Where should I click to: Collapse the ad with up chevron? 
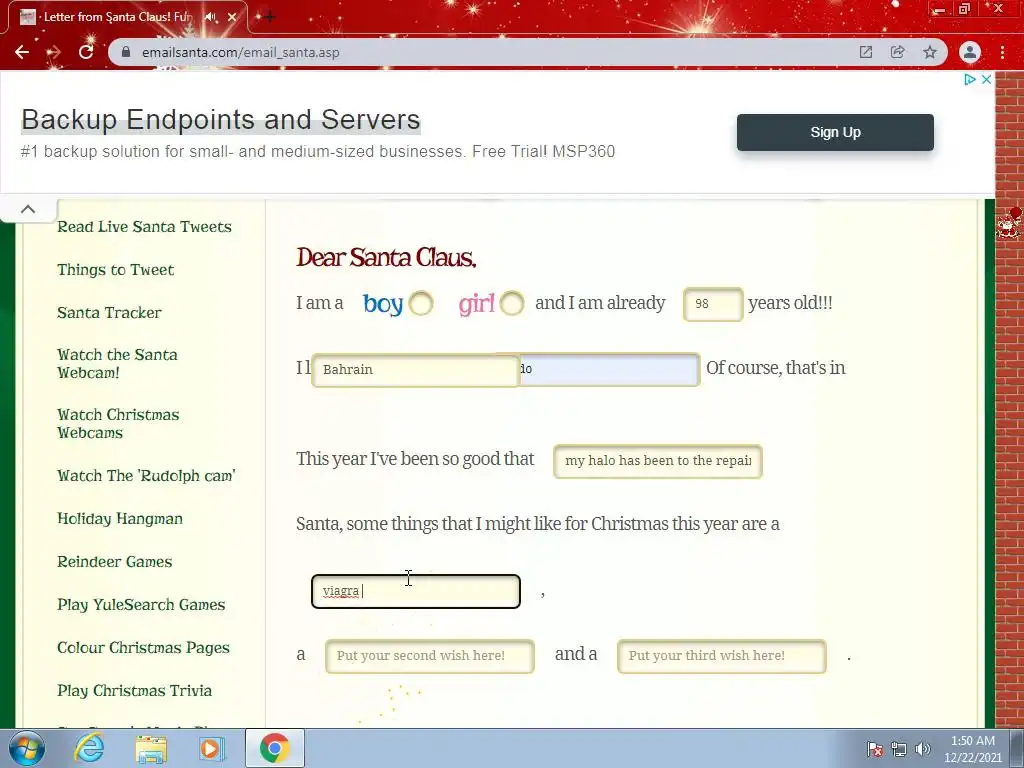tap(28, 210)
